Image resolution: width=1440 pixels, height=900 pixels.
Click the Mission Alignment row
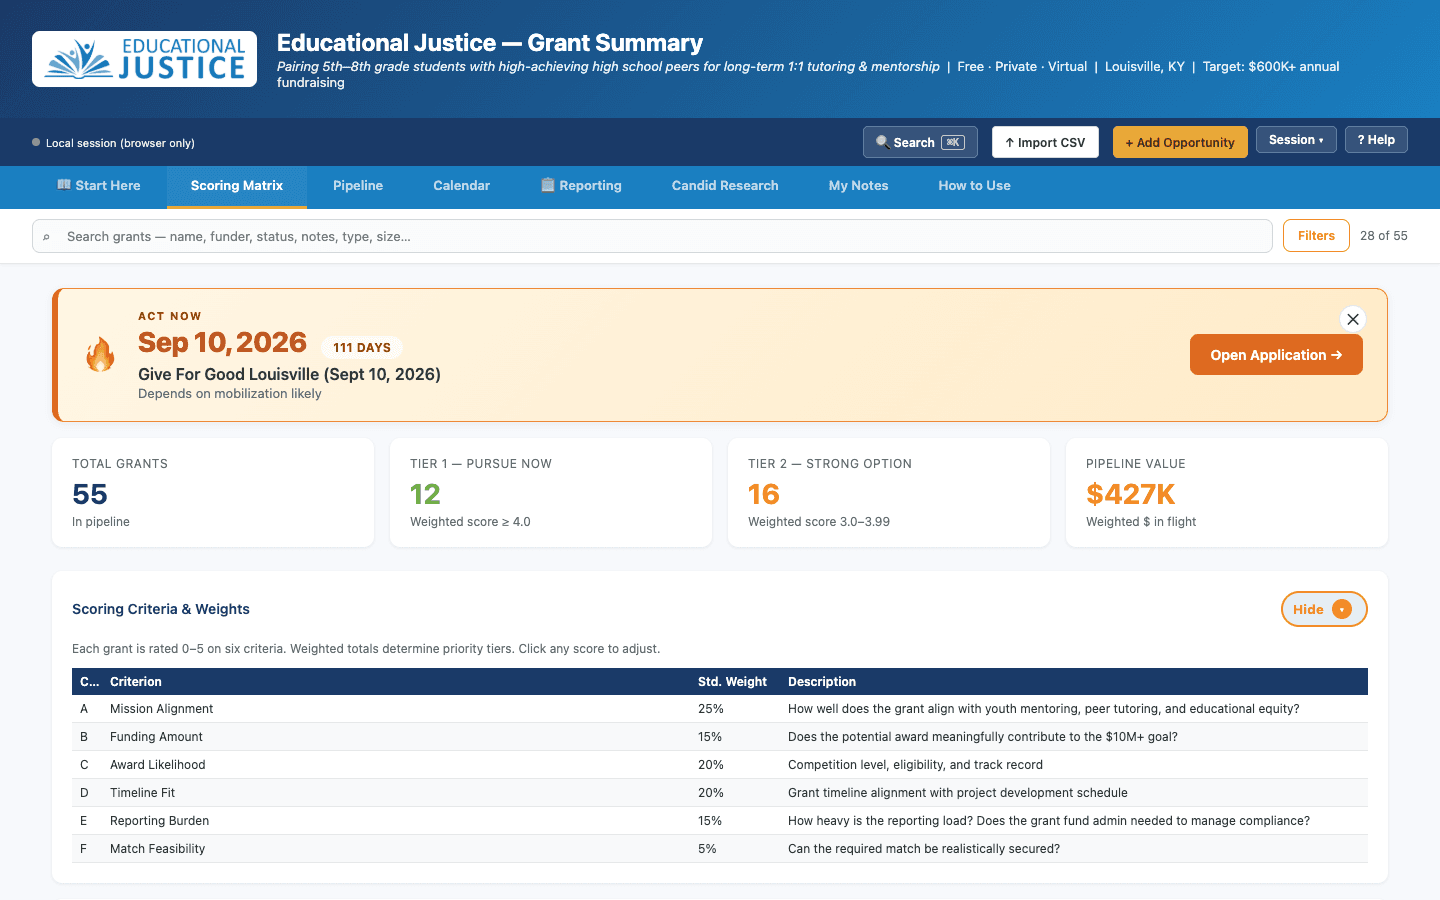point(720,709)
